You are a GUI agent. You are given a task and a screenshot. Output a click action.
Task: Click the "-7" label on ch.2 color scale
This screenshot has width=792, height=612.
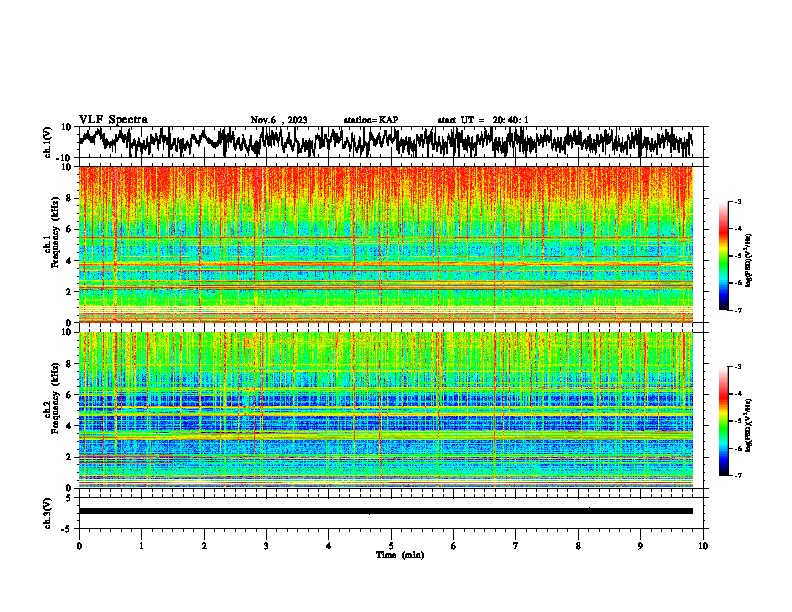tap(738, 476)
